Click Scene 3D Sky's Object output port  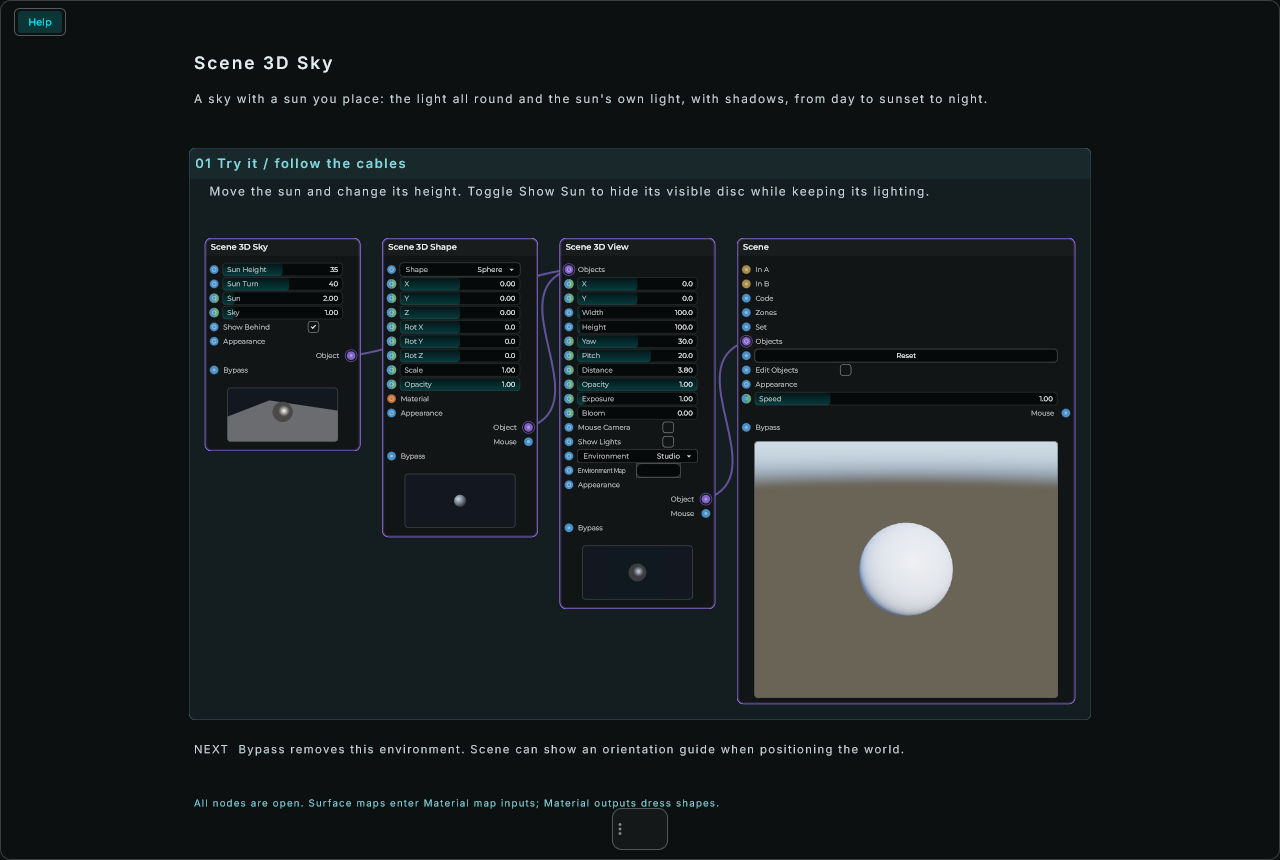[x=351, y=356]
